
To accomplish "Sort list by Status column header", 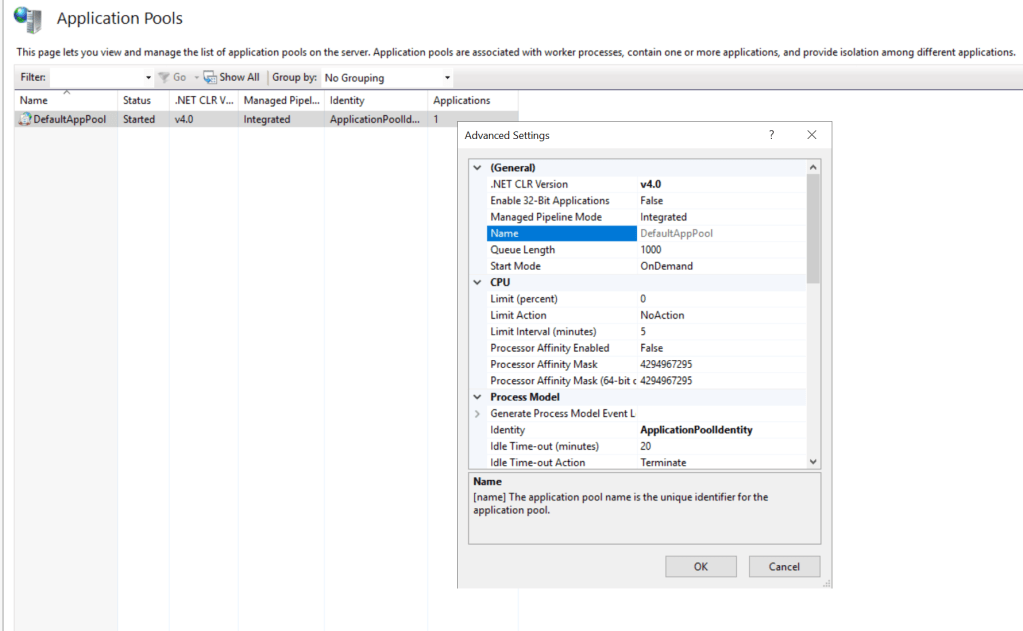I will [137, 100].
